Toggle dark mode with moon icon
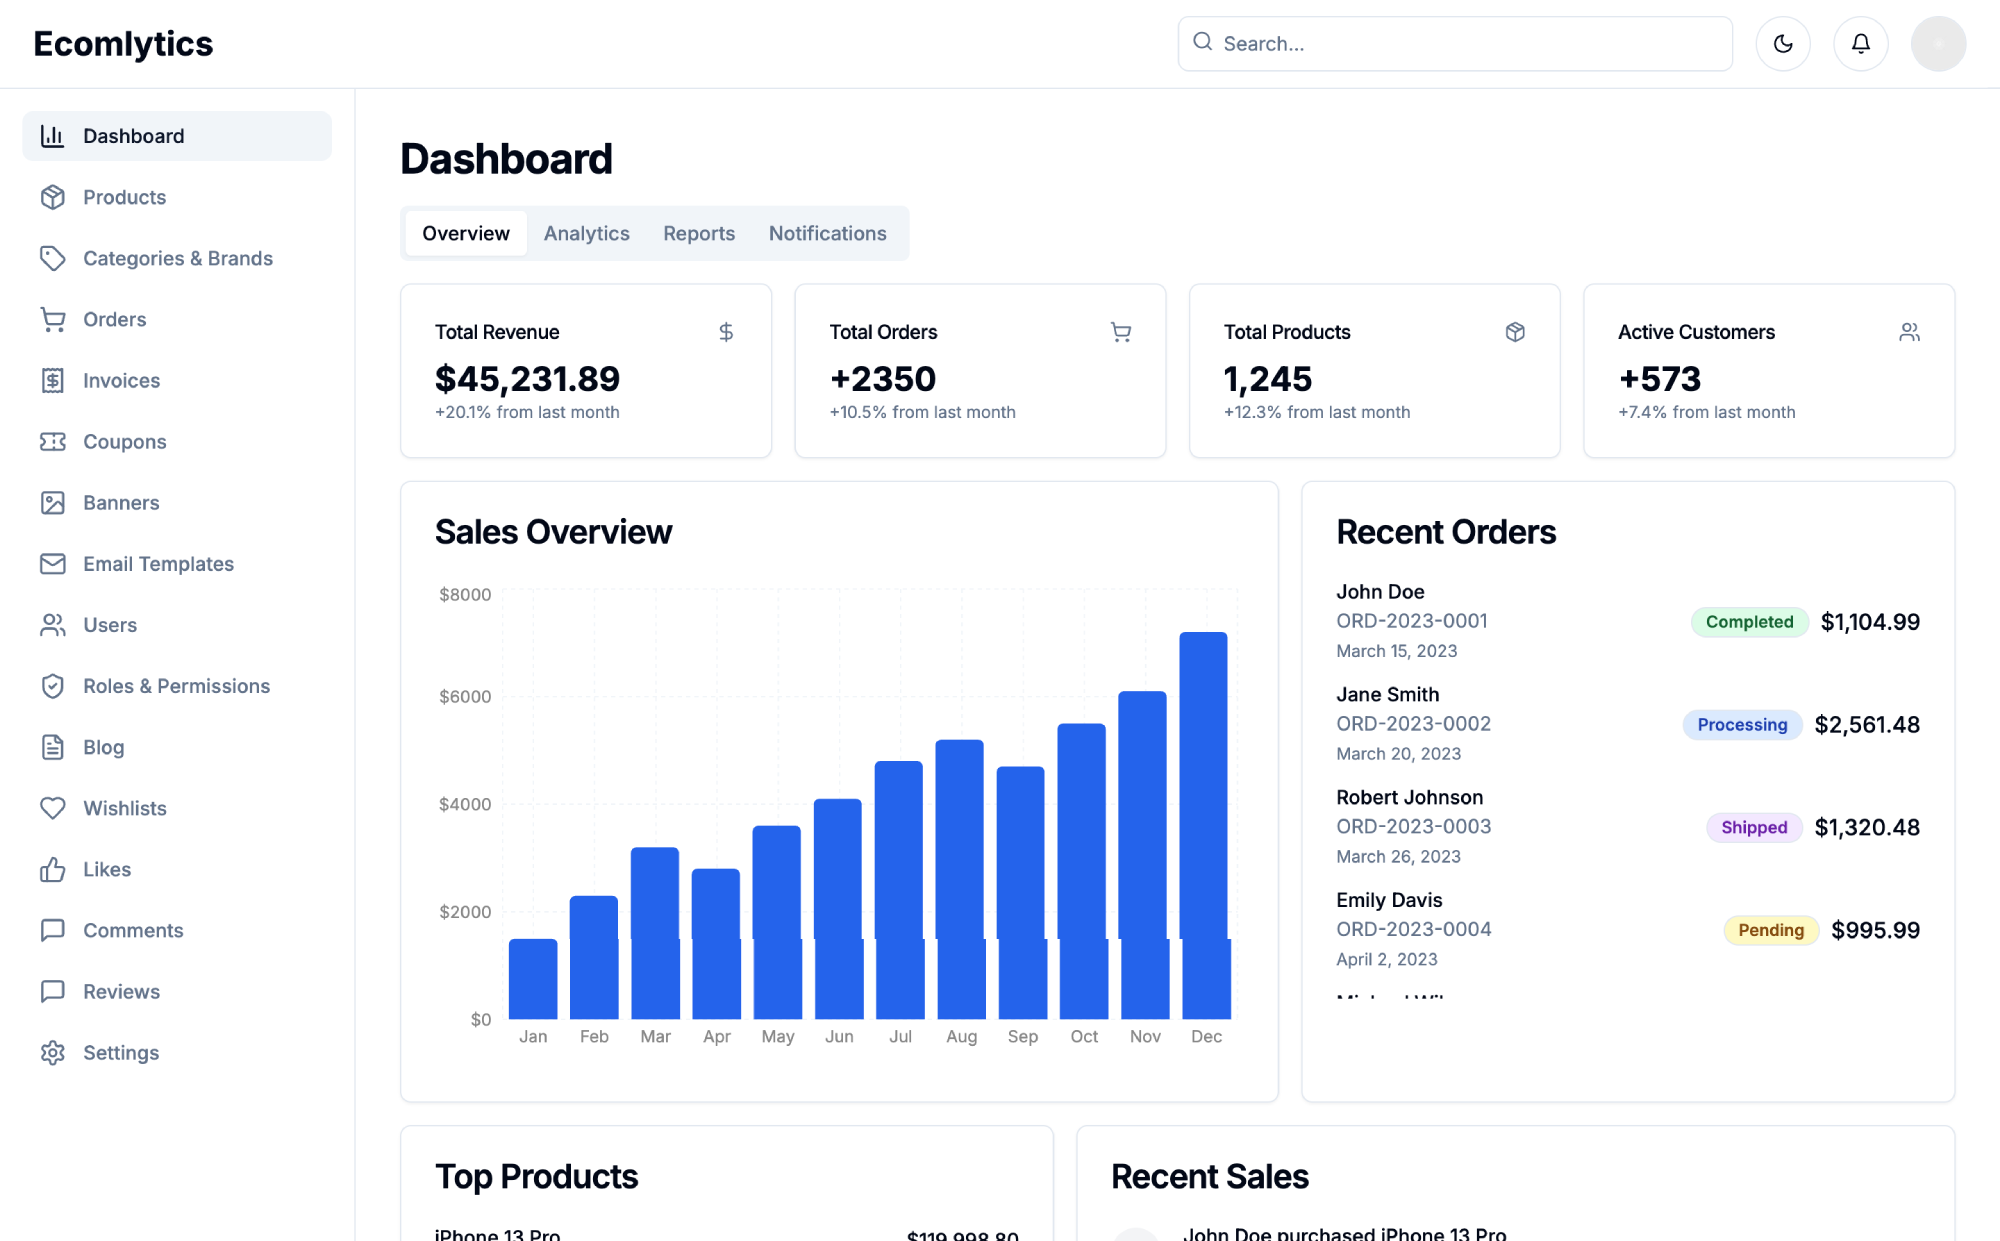Image resolution: width=2000 pixels, height=1241 pixels. tap(1783, 44)
